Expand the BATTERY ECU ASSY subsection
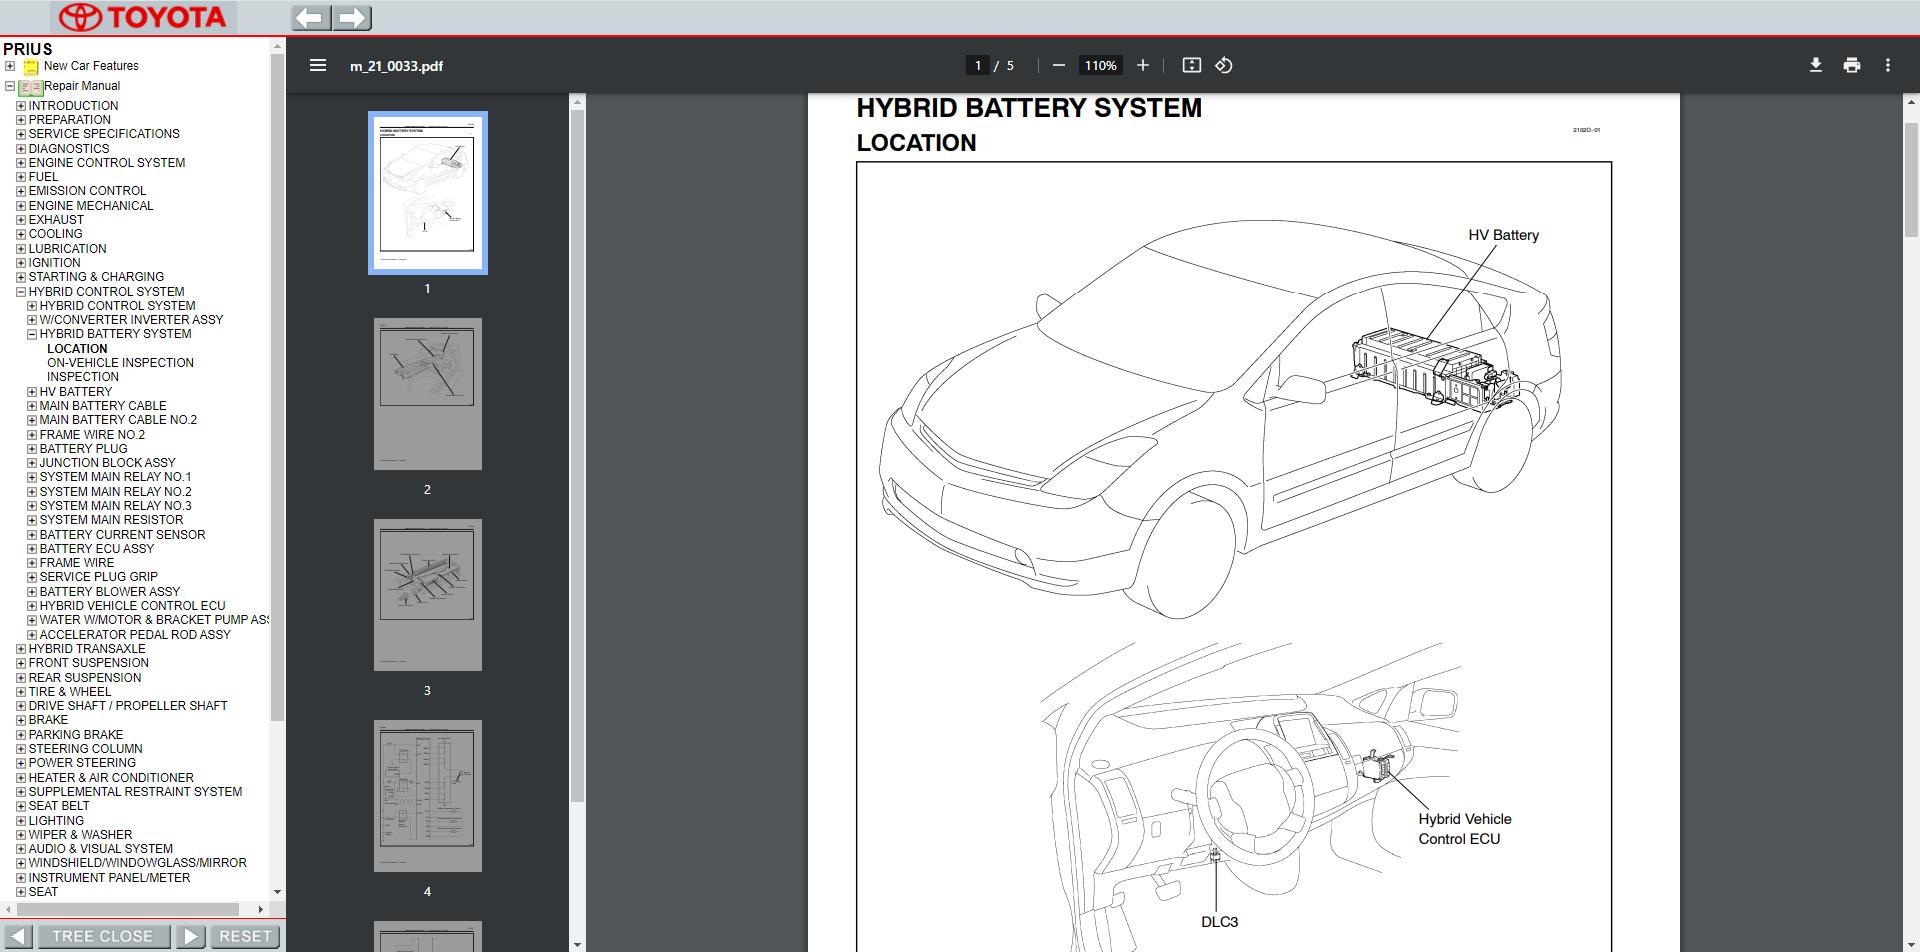This screenshot has width=1920, height=952. [x=32, y=549]
